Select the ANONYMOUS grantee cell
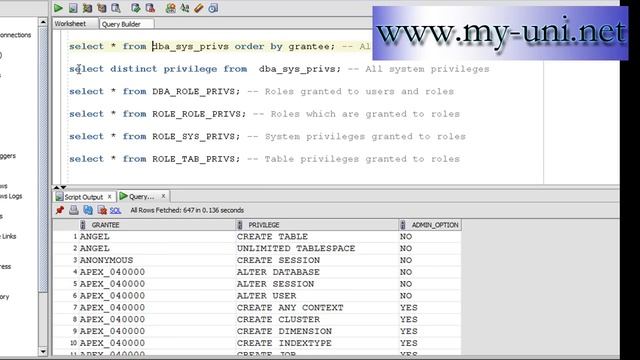This screenshot has height=360, width=640. click(157, 260)
